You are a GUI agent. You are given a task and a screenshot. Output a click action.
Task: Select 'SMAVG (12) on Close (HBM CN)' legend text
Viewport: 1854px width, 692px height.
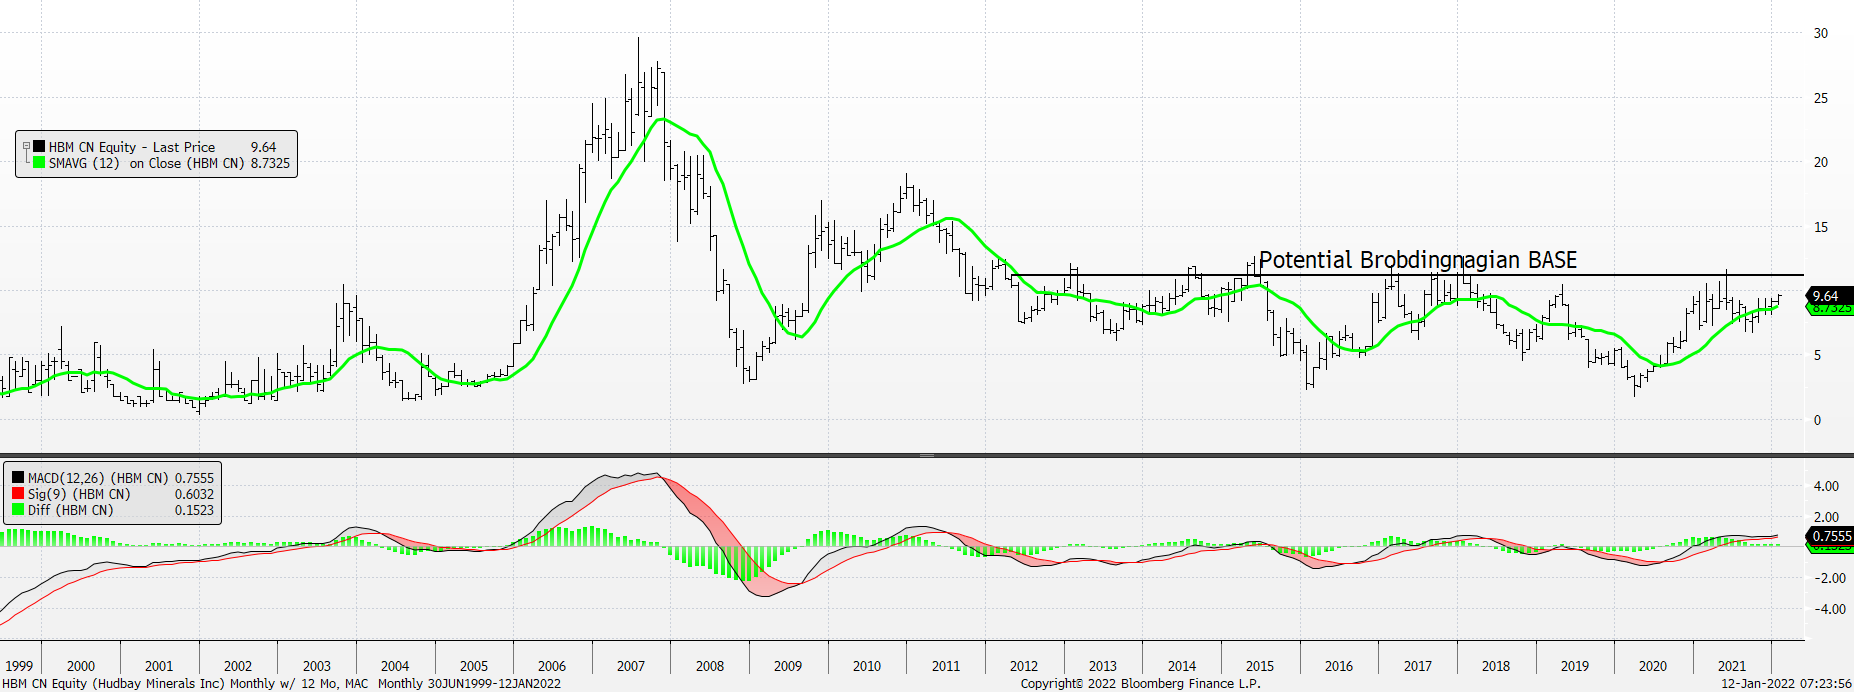pyautogui.click(x=147, y=163)
